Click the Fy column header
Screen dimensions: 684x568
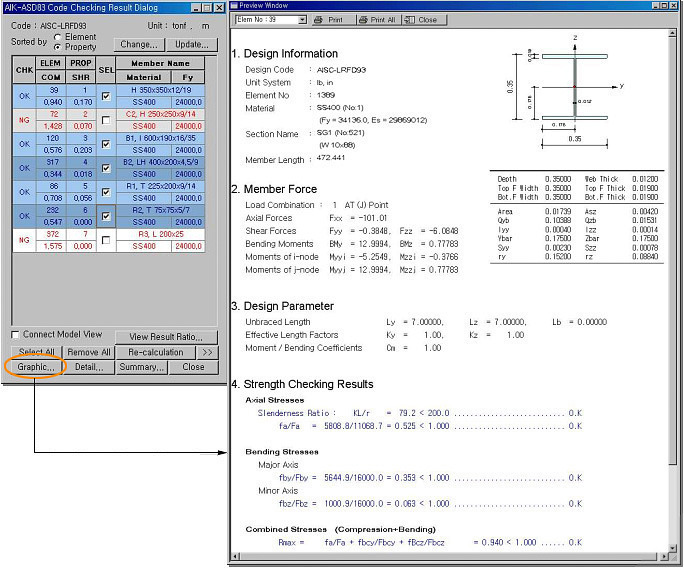(188, 77)
